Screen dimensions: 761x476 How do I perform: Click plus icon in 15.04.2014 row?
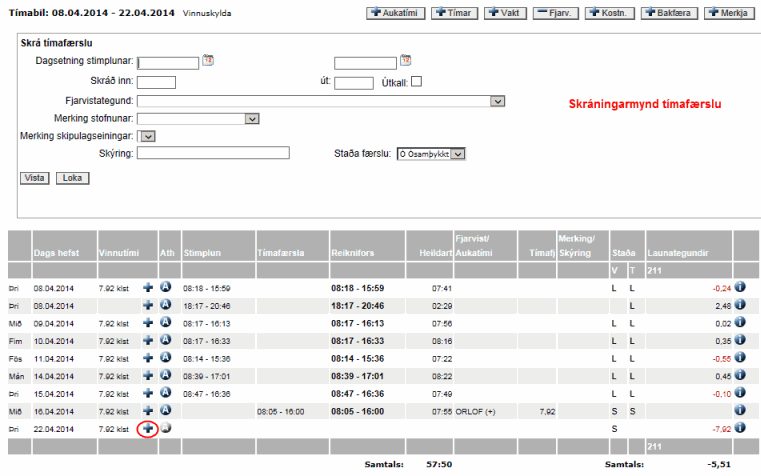click(x=148, y=393)
